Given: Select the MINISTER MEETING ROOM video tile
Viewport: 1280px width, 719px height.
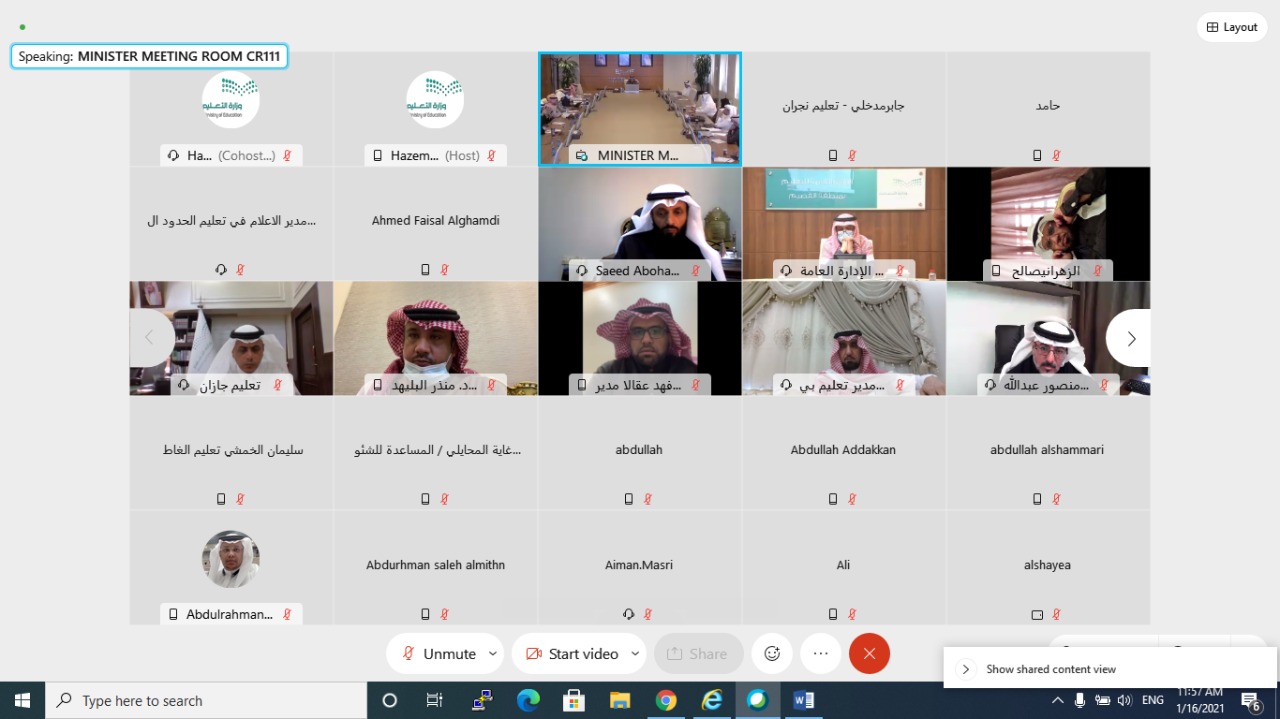Looking at the screenshot, I should (640, 108).
